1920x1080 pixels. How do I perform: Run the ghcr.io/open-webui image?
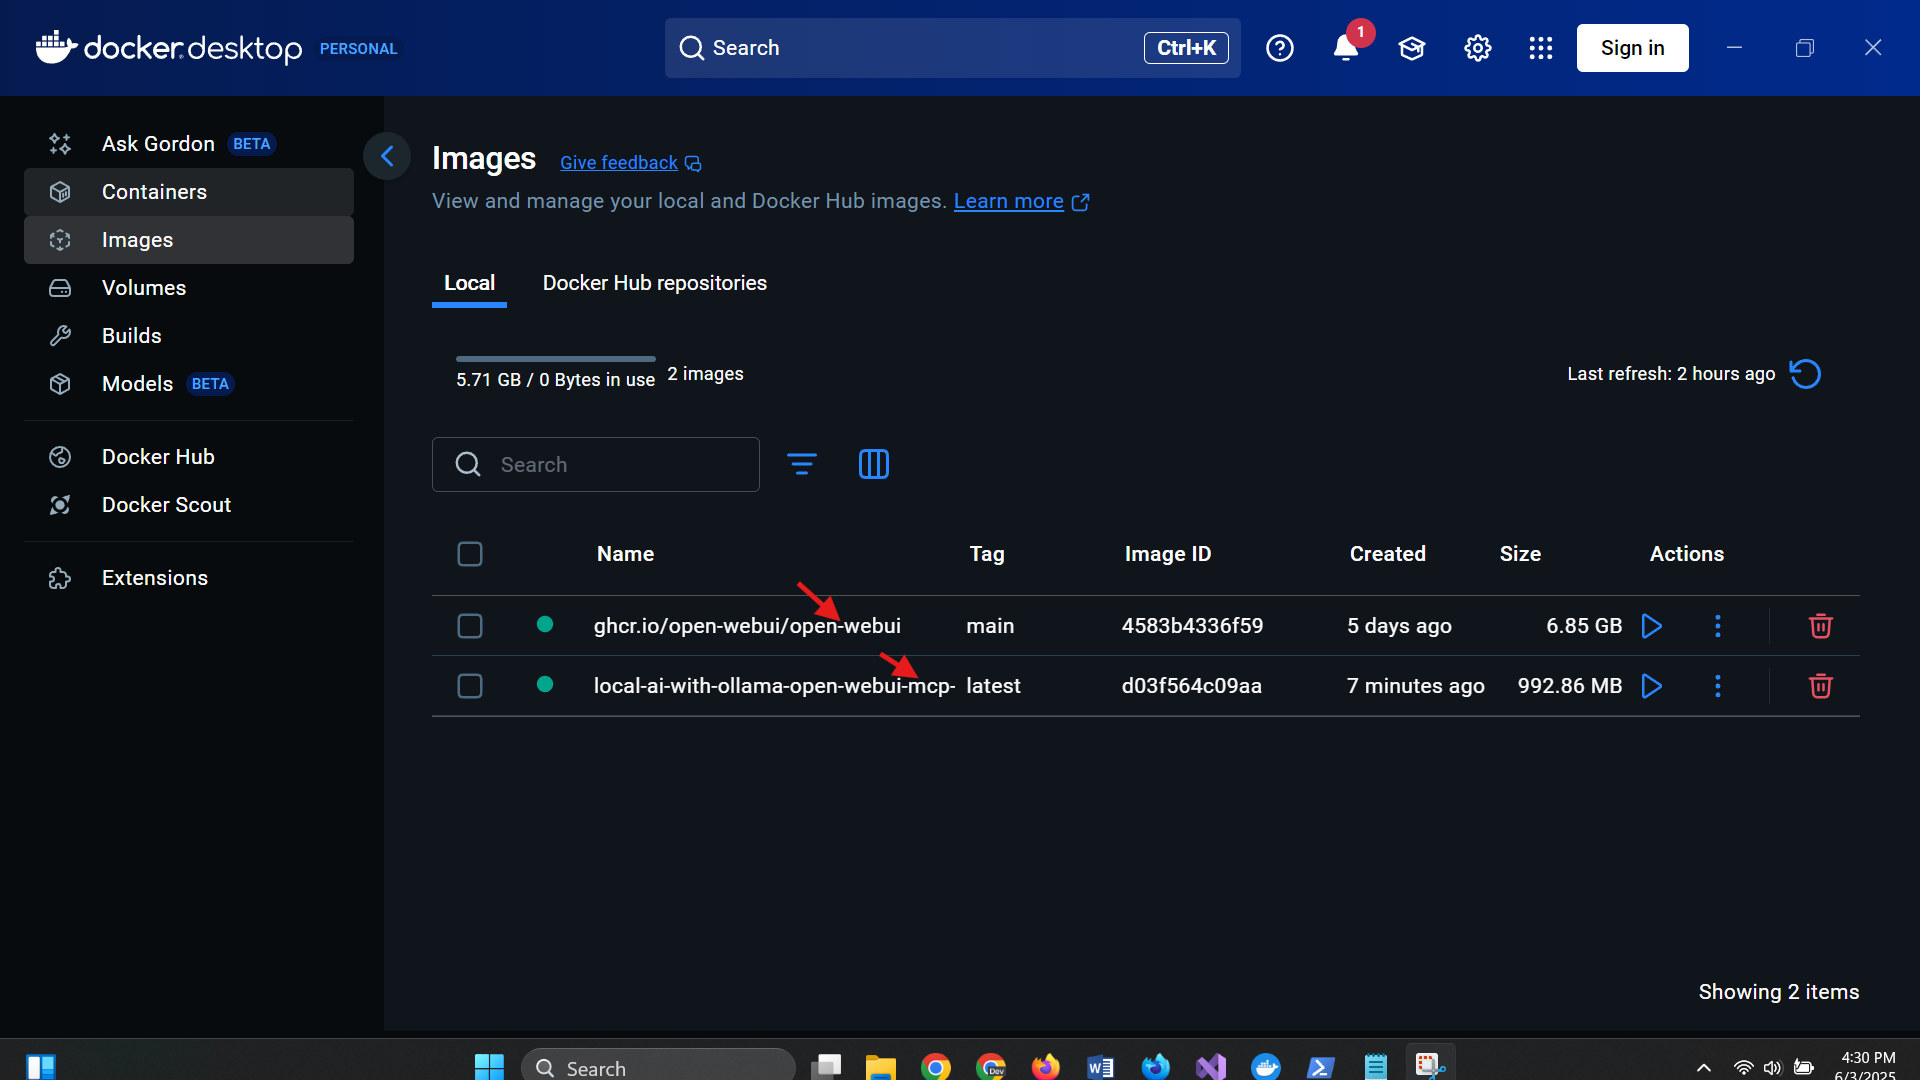coord(1652,626)
